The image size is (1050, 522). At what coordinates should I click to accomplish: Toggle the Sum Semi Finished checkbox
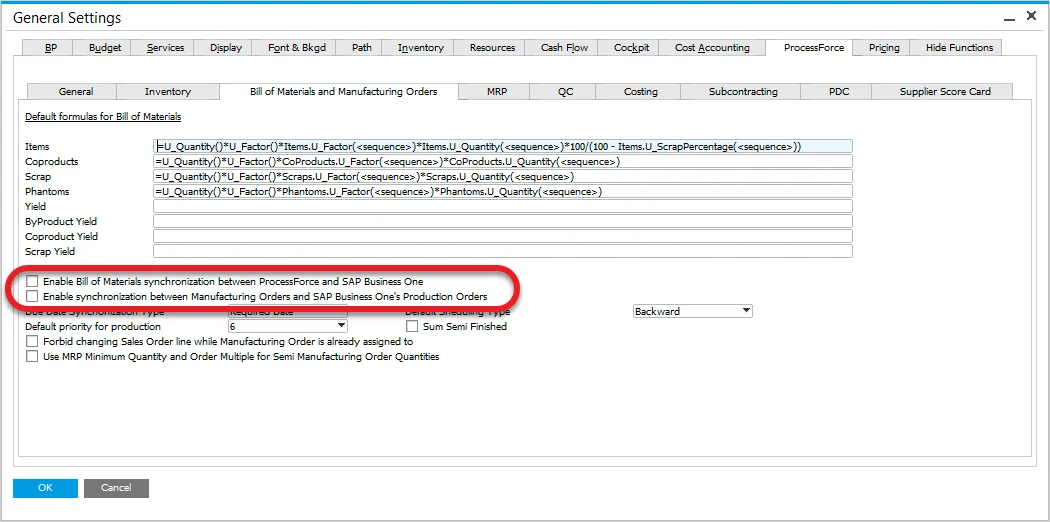click(412, 327)
